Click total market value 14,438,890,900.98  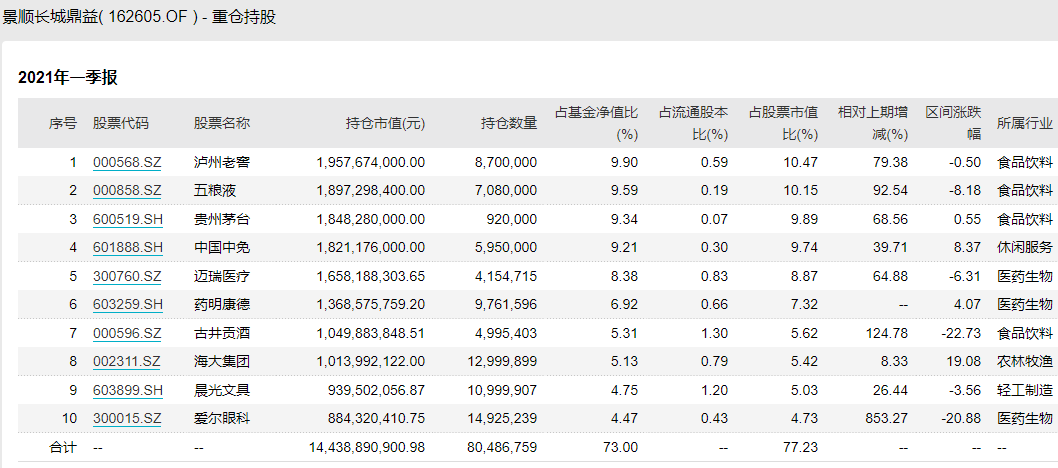click(x=367, y=447)
